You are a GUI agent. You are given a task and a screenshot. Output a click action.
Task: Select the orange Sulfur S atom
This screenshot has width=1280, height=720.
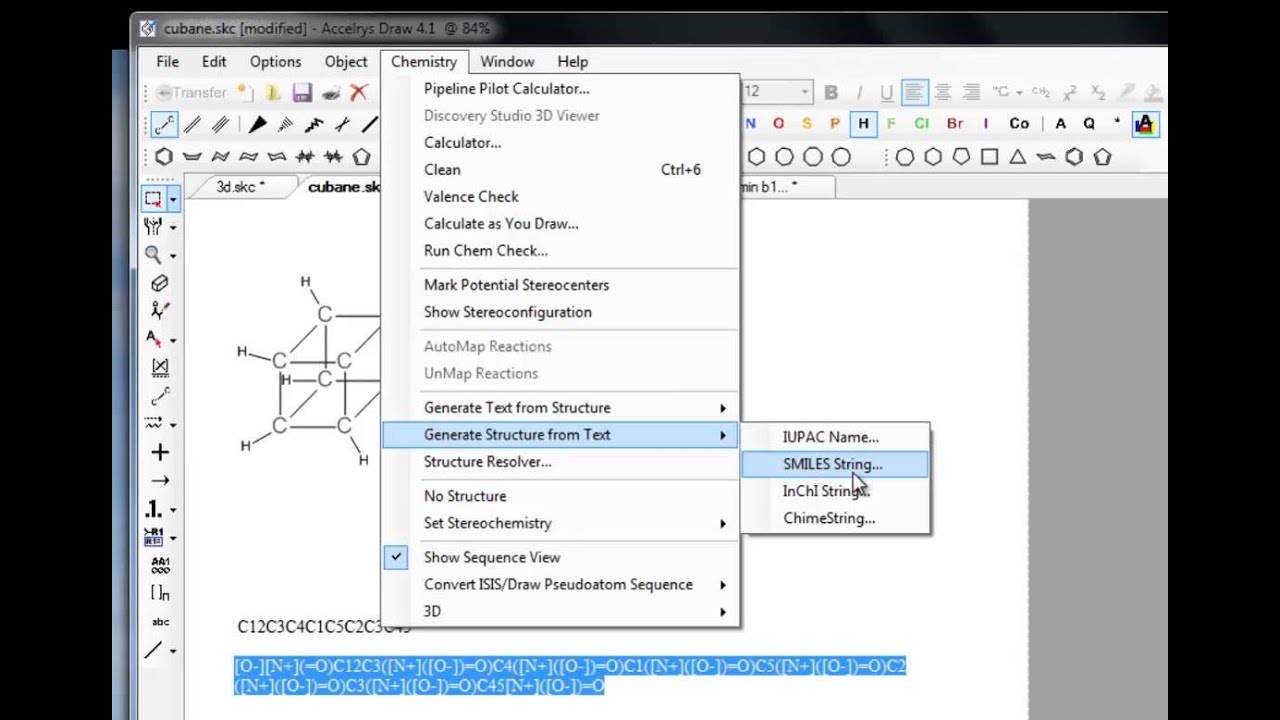point(807,124)
